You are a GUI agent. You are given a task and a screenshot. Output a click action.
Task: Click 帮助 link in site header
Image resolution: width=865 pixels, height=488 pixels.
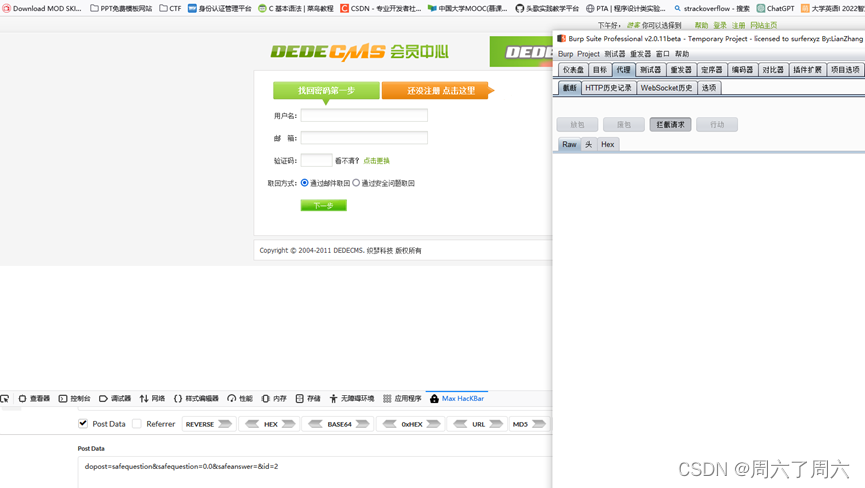coord(701,25)
